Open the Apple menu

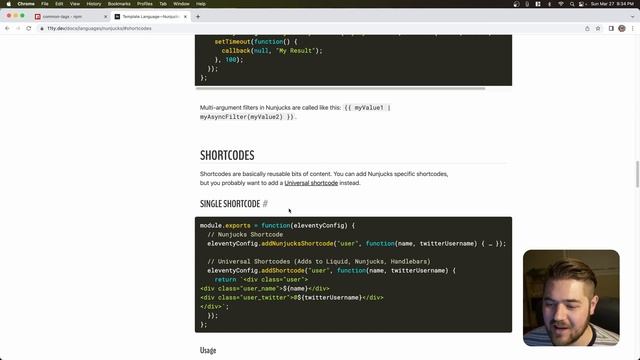9,4
